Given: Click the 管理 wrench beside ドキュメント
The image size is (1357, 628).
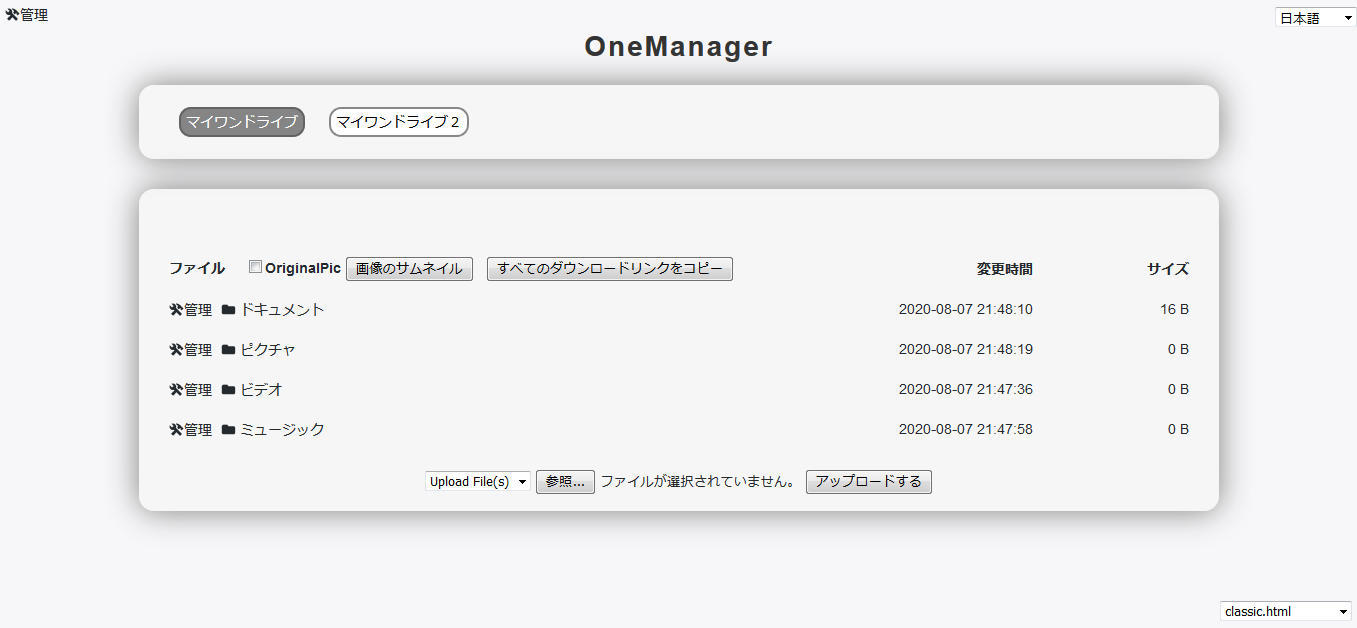Looking at the screenshot, I should (191, 310).
